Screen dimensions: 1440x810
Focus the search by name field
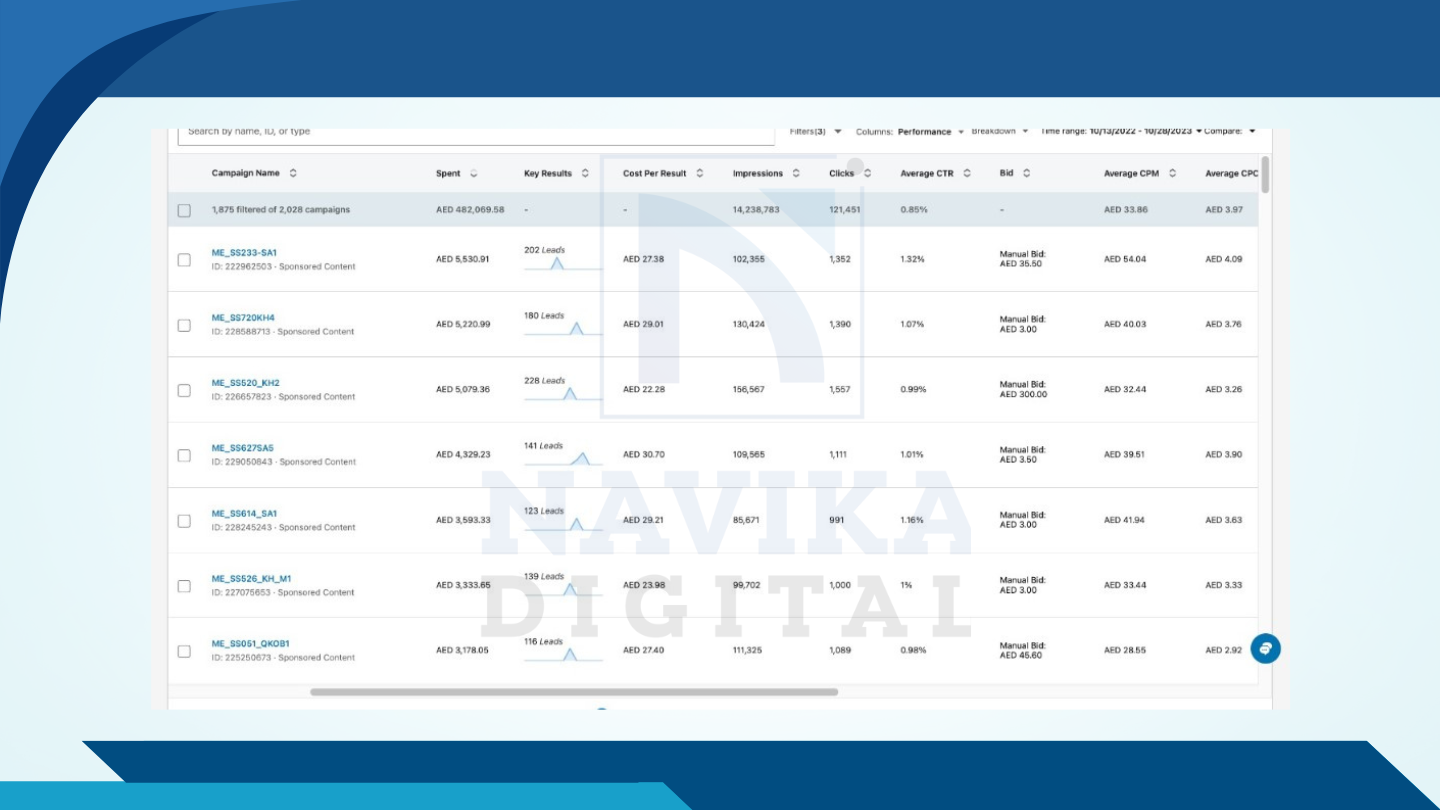click(x=476, y=132)
